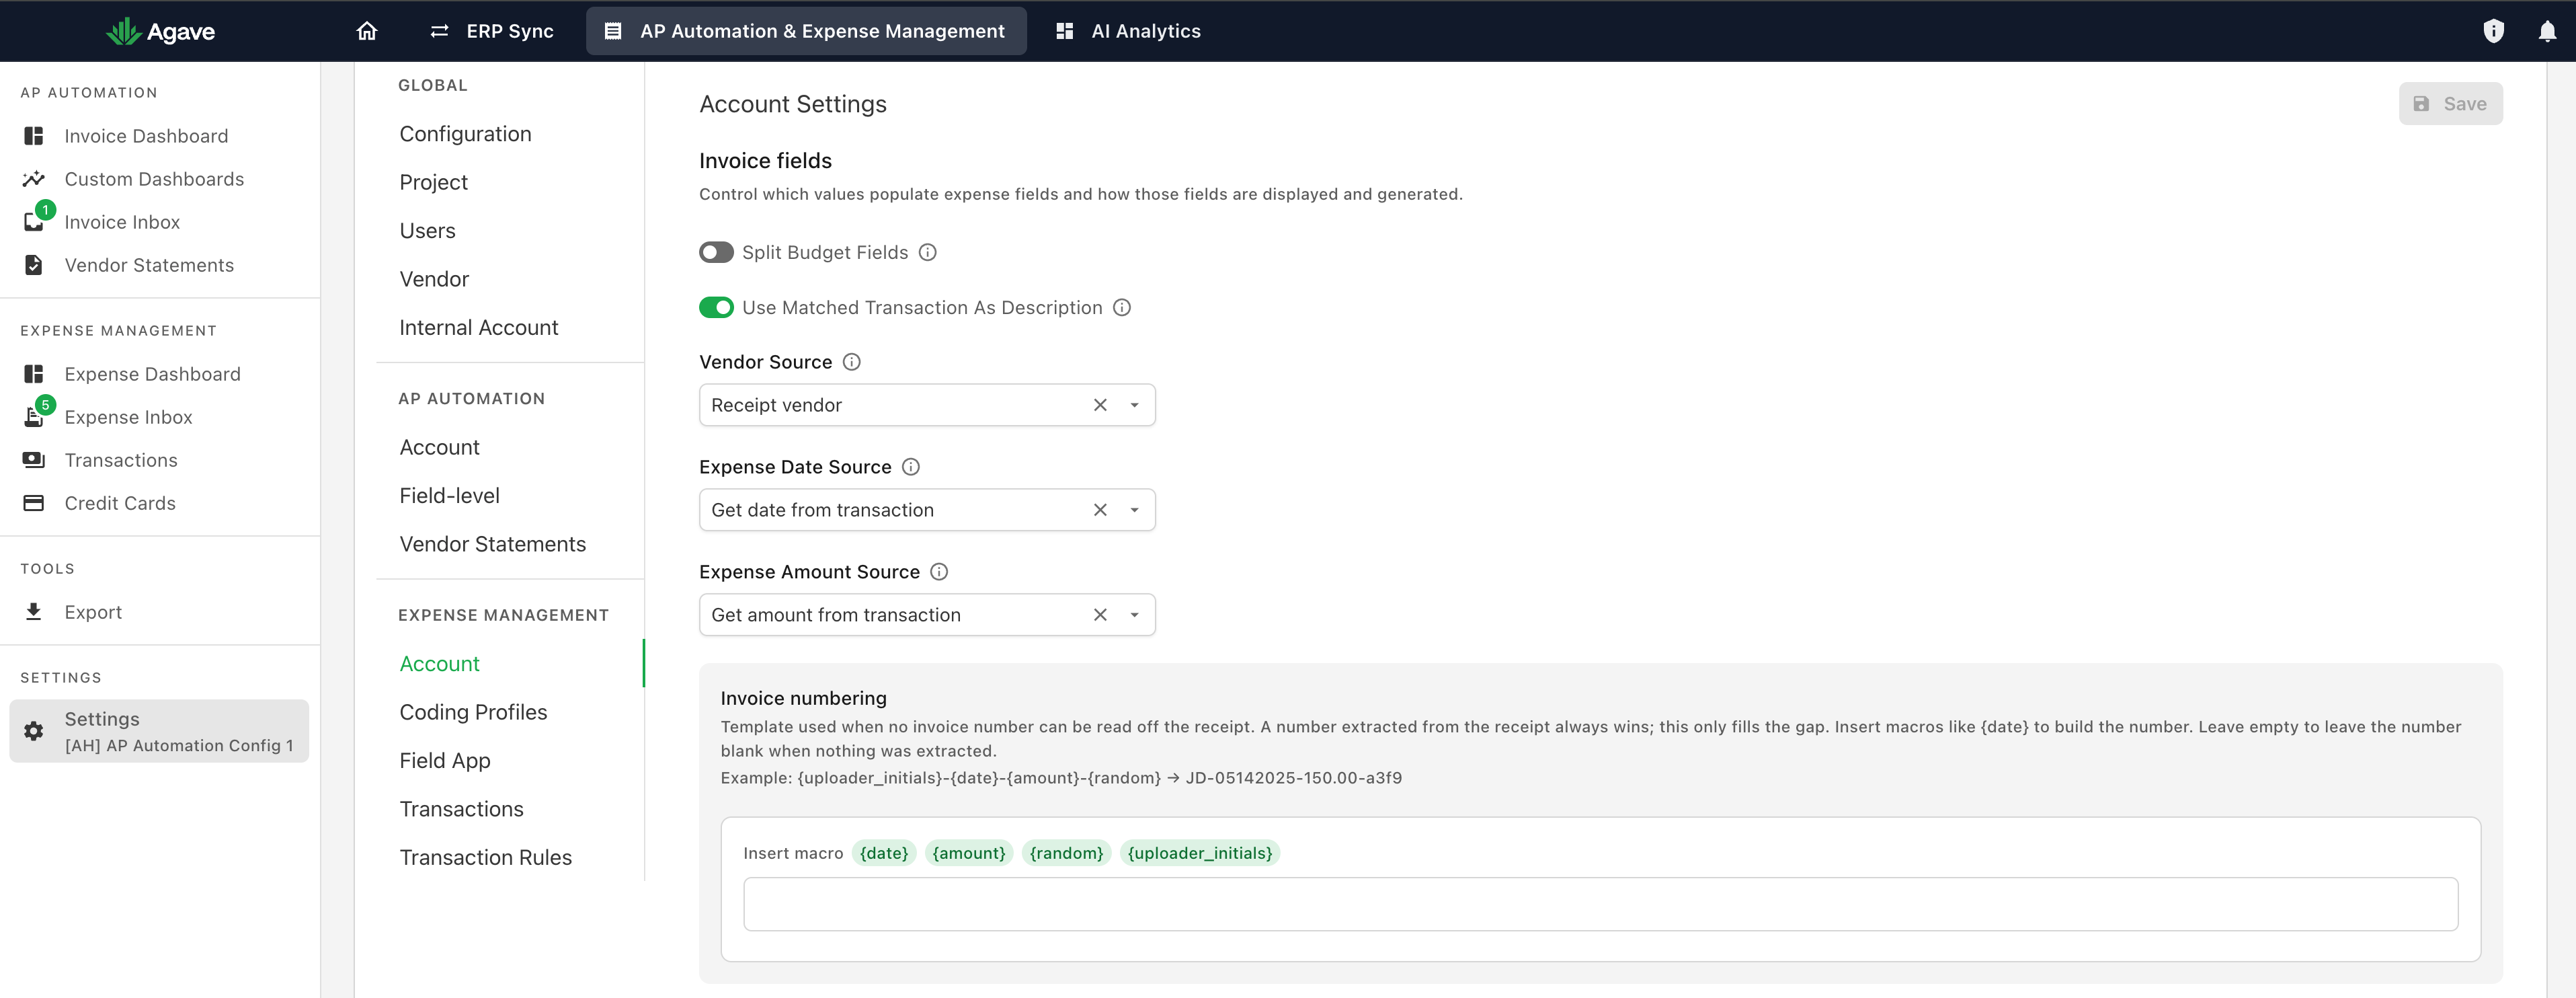
Task: Expand the Expense Amount Source dropdown arrow
Action: 1134,615
